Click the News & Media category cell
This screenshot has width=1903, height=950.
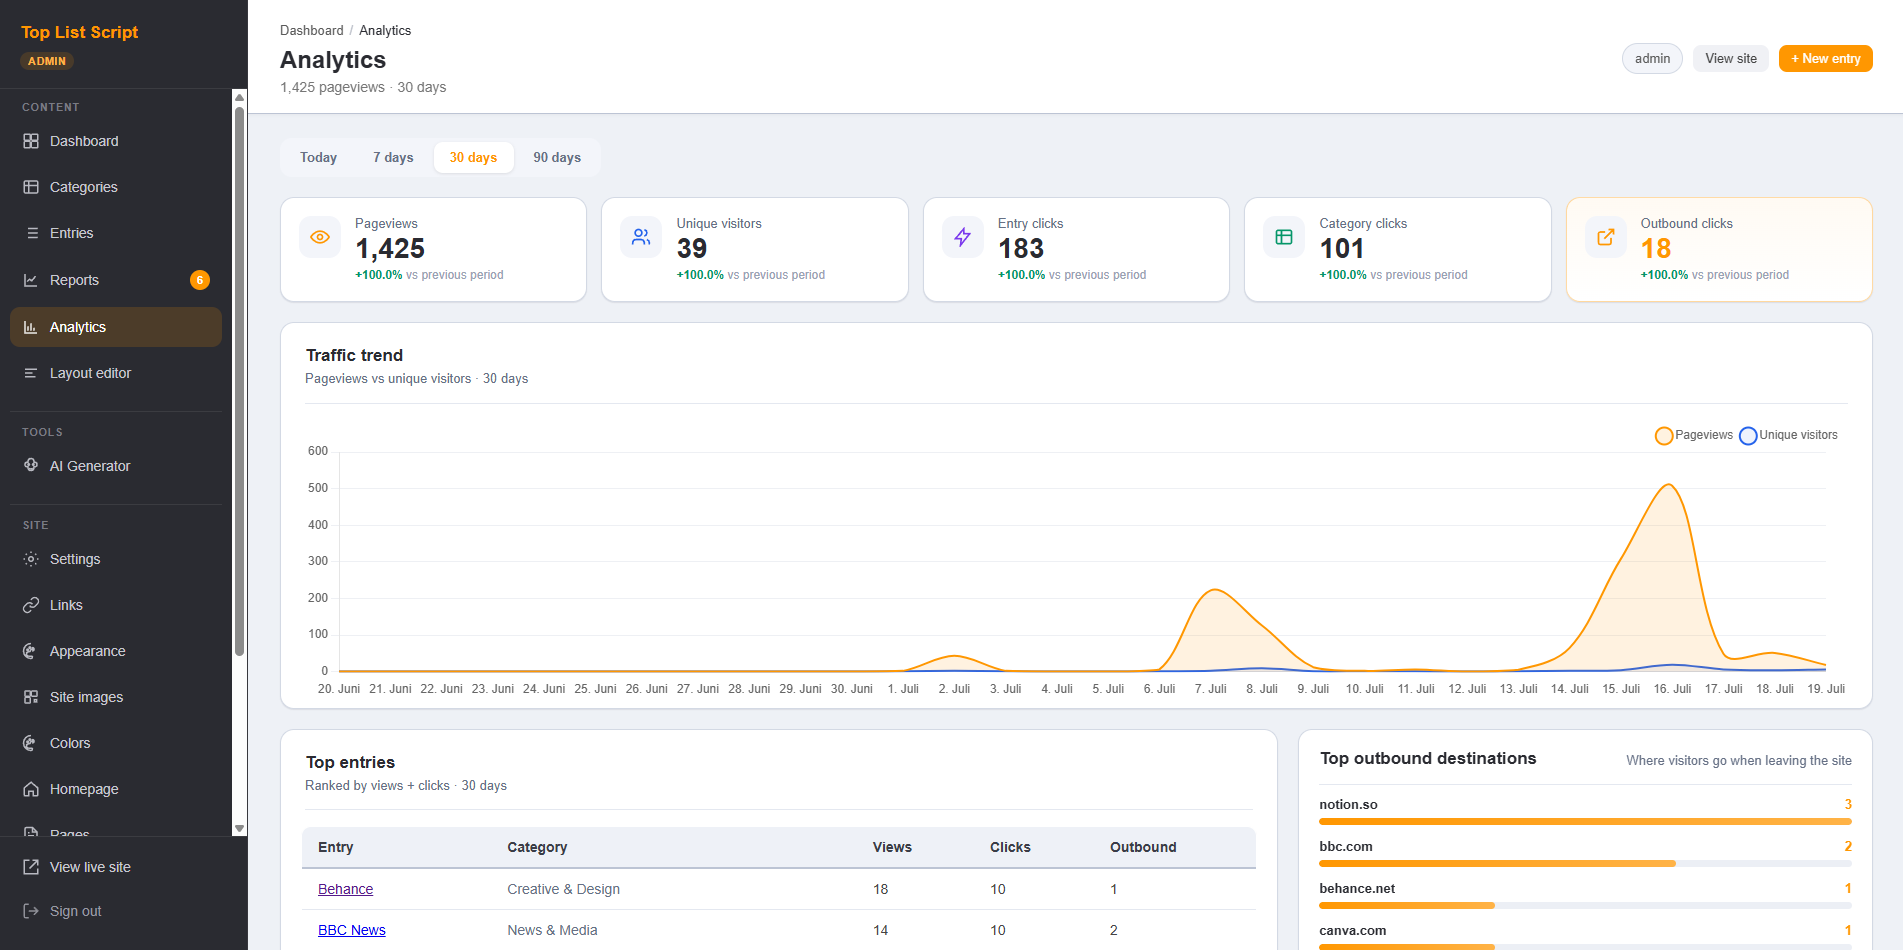point(552,930)
